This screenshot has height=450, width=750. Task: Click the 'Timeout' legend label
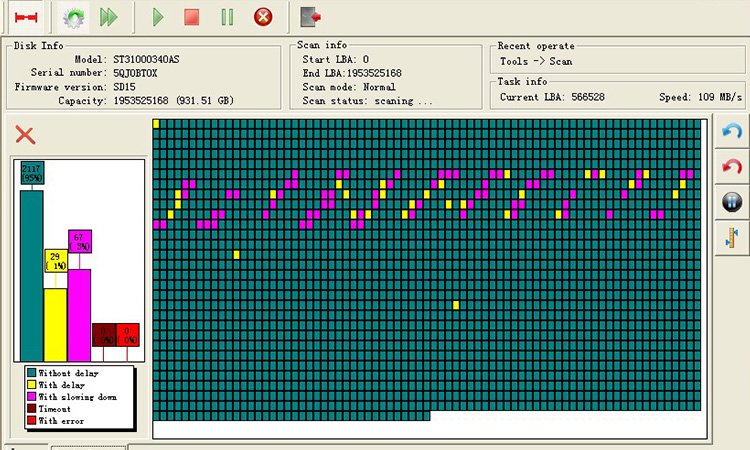click(55, 409)
